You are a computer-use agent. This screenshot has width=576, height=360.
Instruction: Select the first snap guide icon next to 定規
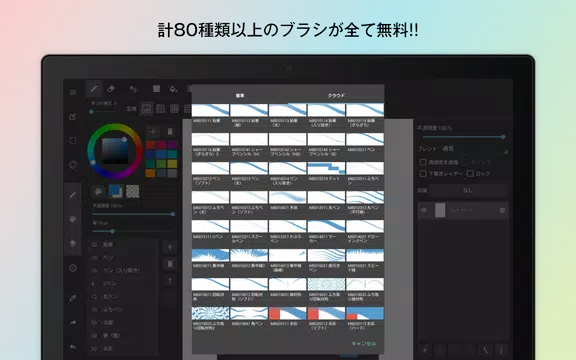[x=147, y=109]
